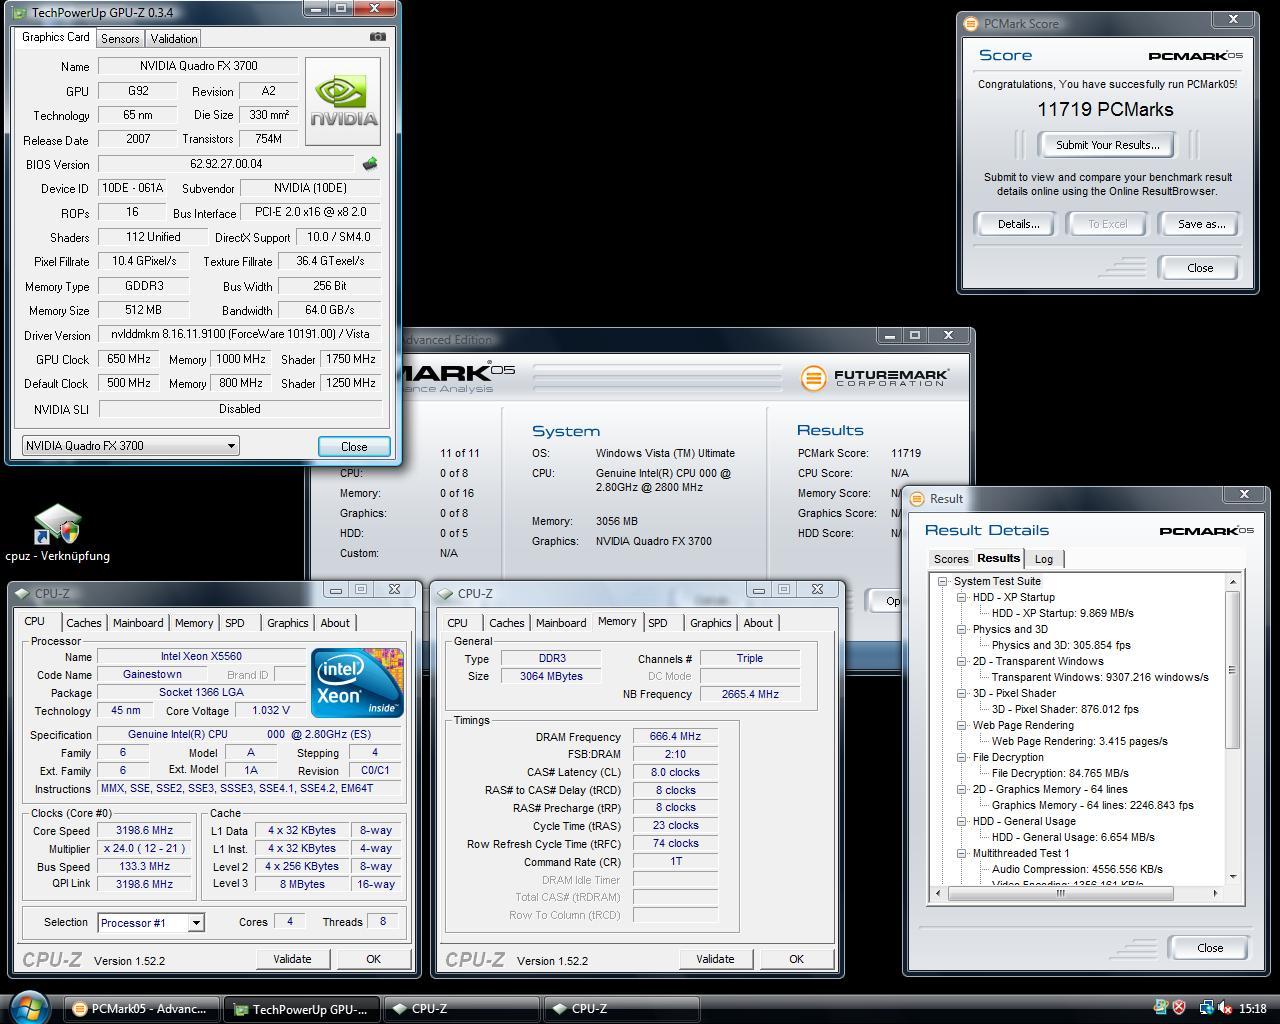
Task: Click OK in left CPU-Z window
Action: (373, 959)
